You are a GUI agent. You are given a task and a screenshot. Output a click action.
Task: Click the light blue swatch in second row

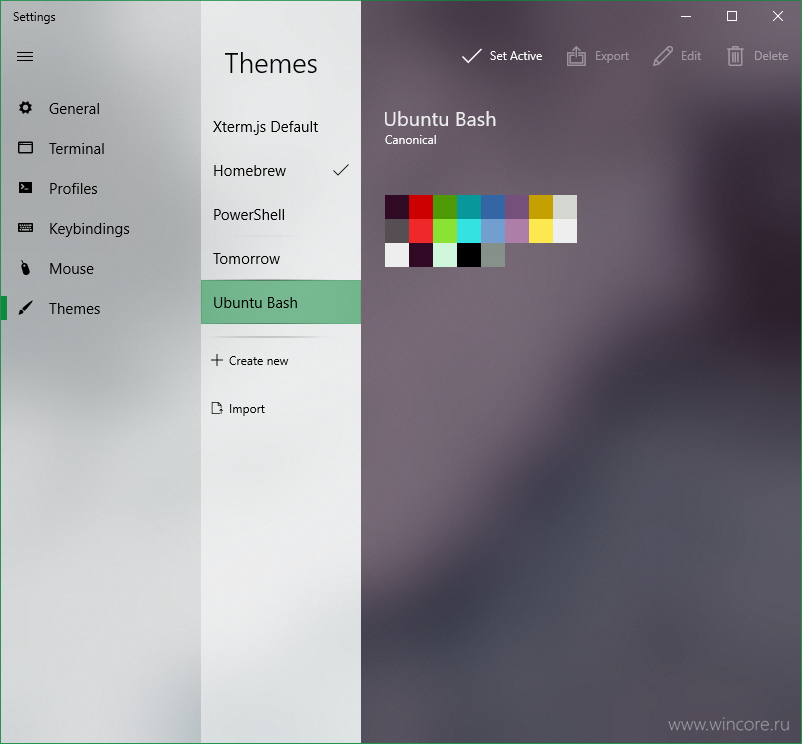(493, 231)
